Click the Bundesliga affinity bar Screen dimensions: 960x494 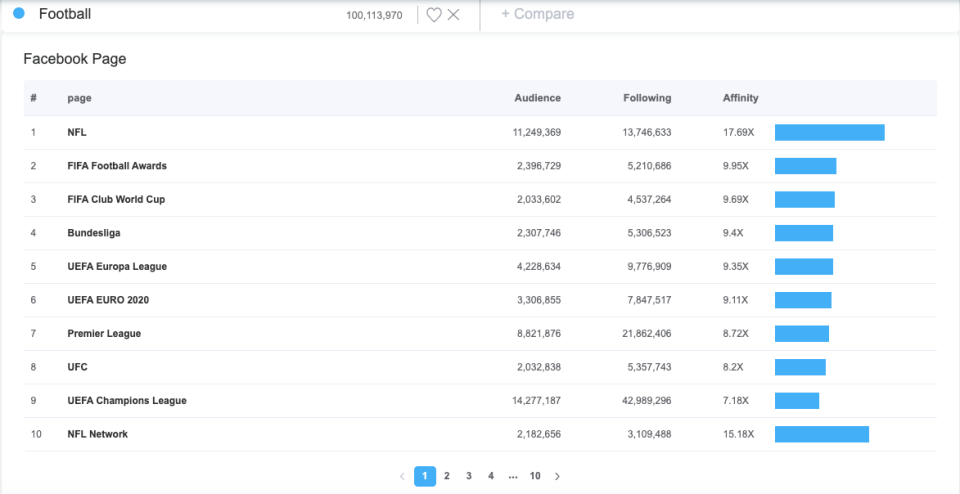[x=804, y=233]
